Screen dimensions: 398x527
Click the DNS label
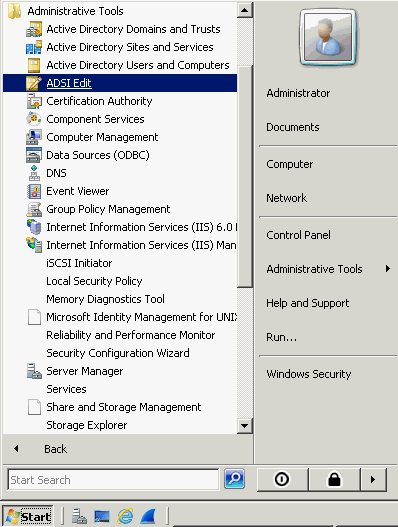(x=56, y=173)
